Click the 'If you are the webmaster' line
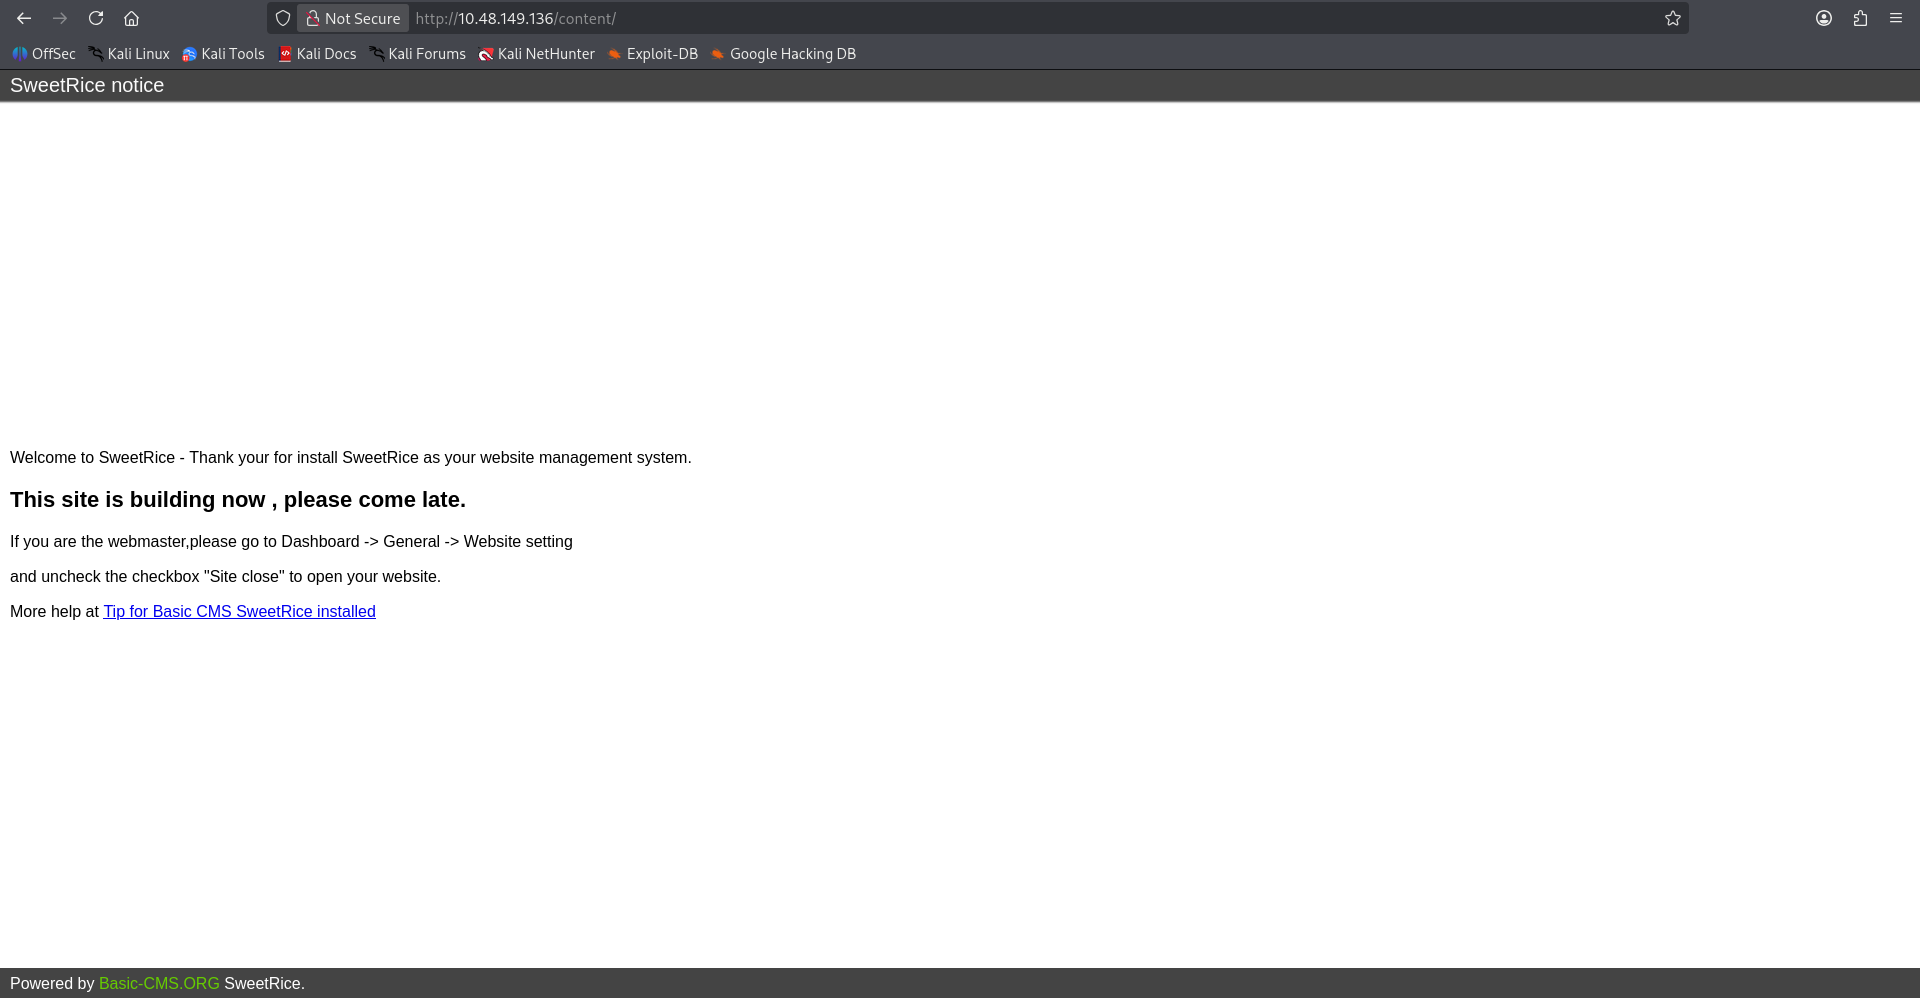Image resolution: width=1920 pixels, height=998 pixels. click(x=291, y=541)
